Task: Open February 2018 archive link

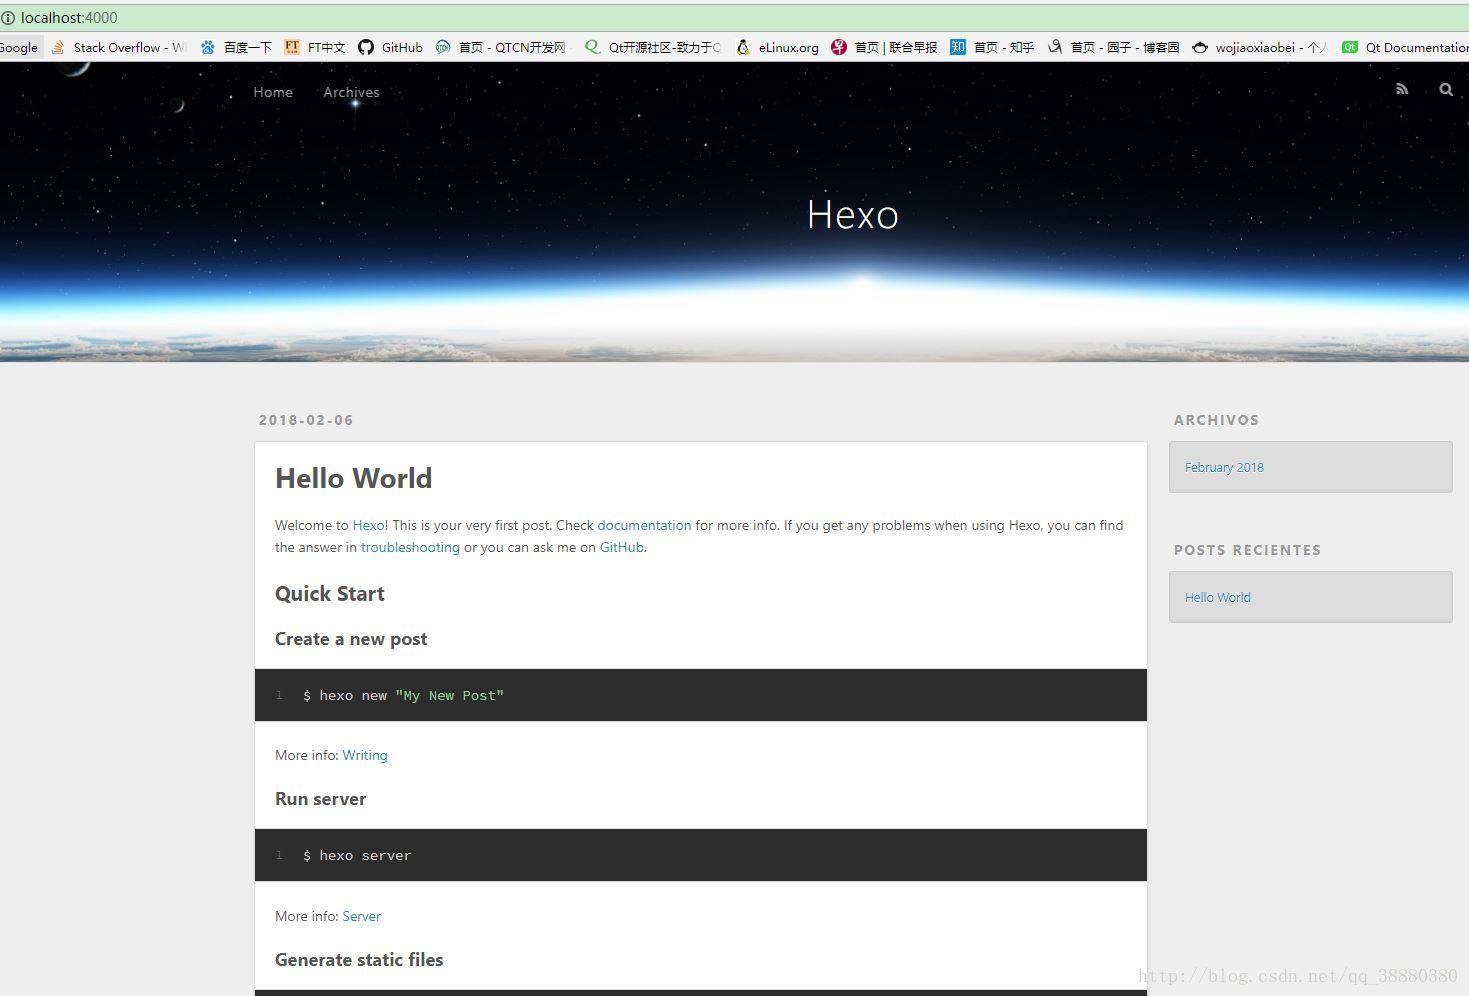Action: pyautogui.click(x=1224, y=467)
